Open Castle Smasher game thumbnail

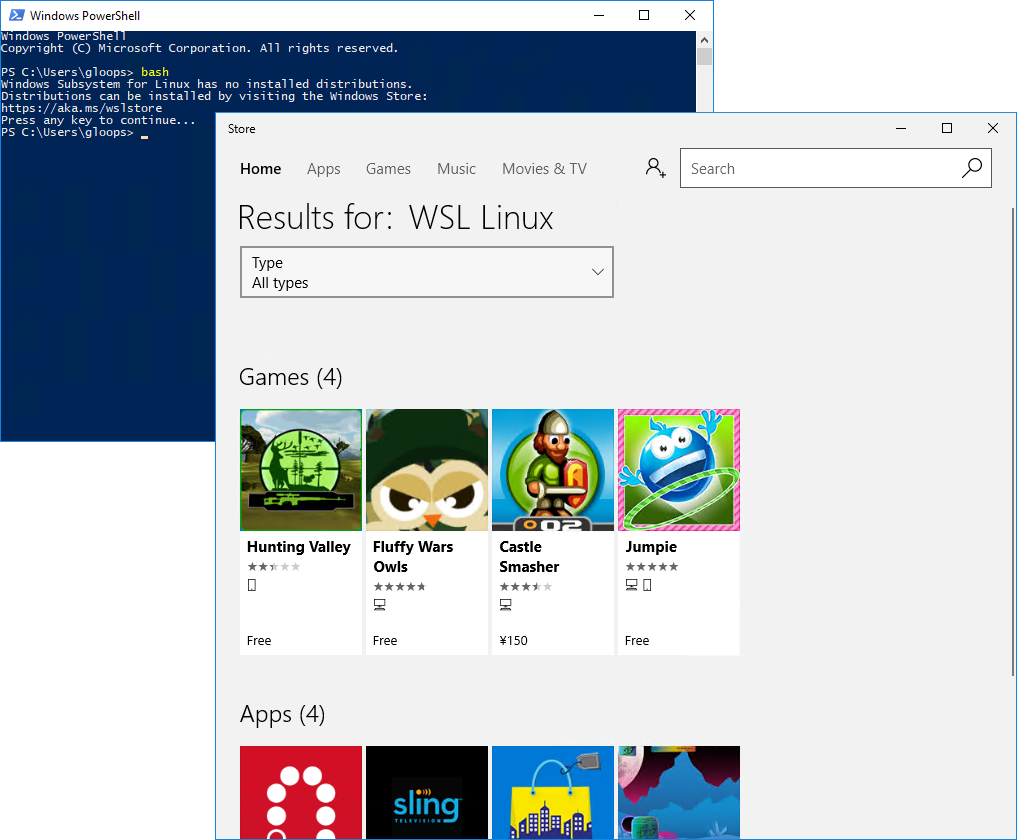553,470
